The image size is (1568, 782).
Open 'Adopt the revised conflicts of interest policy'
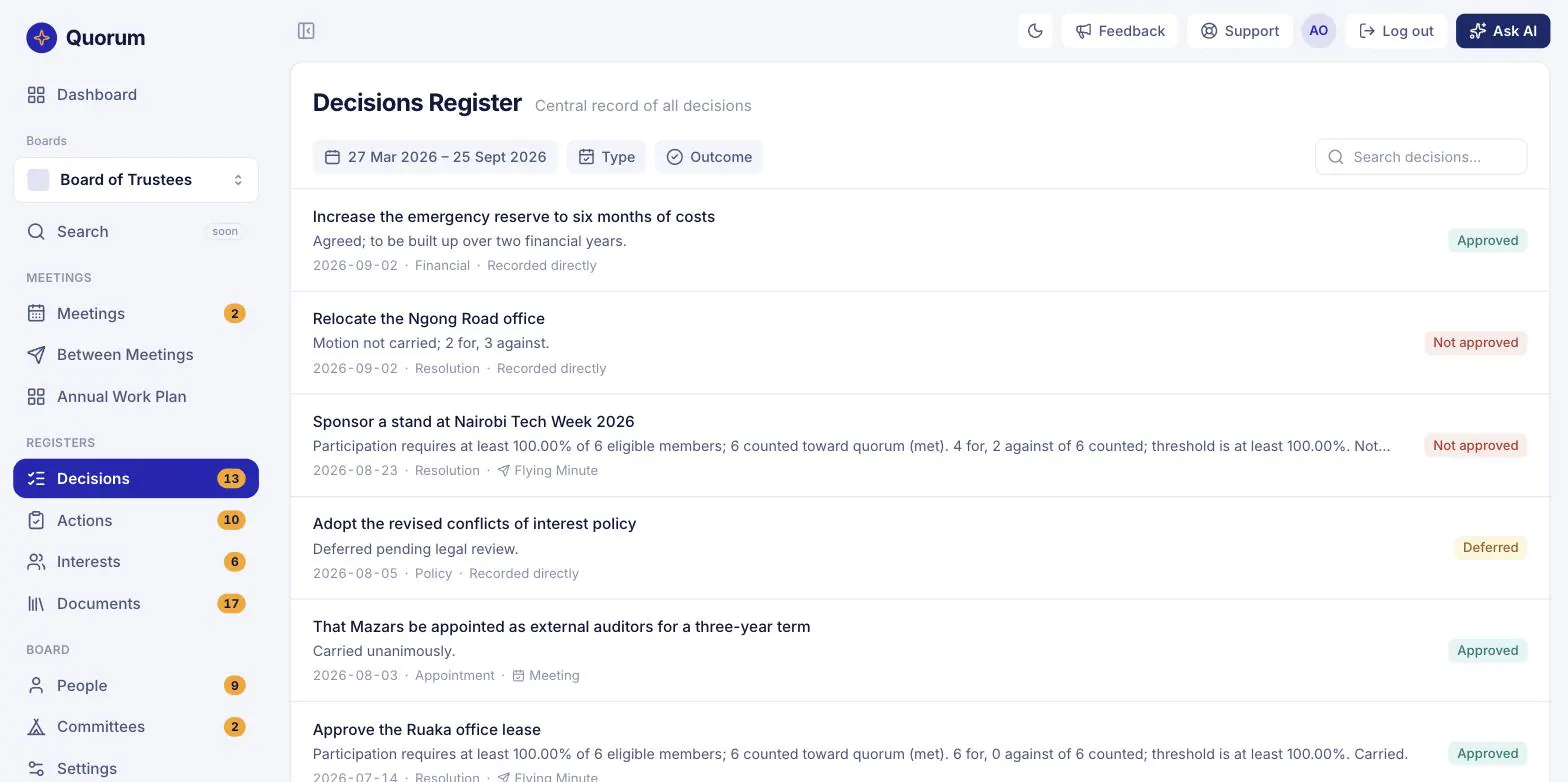(x=920, y=548)
